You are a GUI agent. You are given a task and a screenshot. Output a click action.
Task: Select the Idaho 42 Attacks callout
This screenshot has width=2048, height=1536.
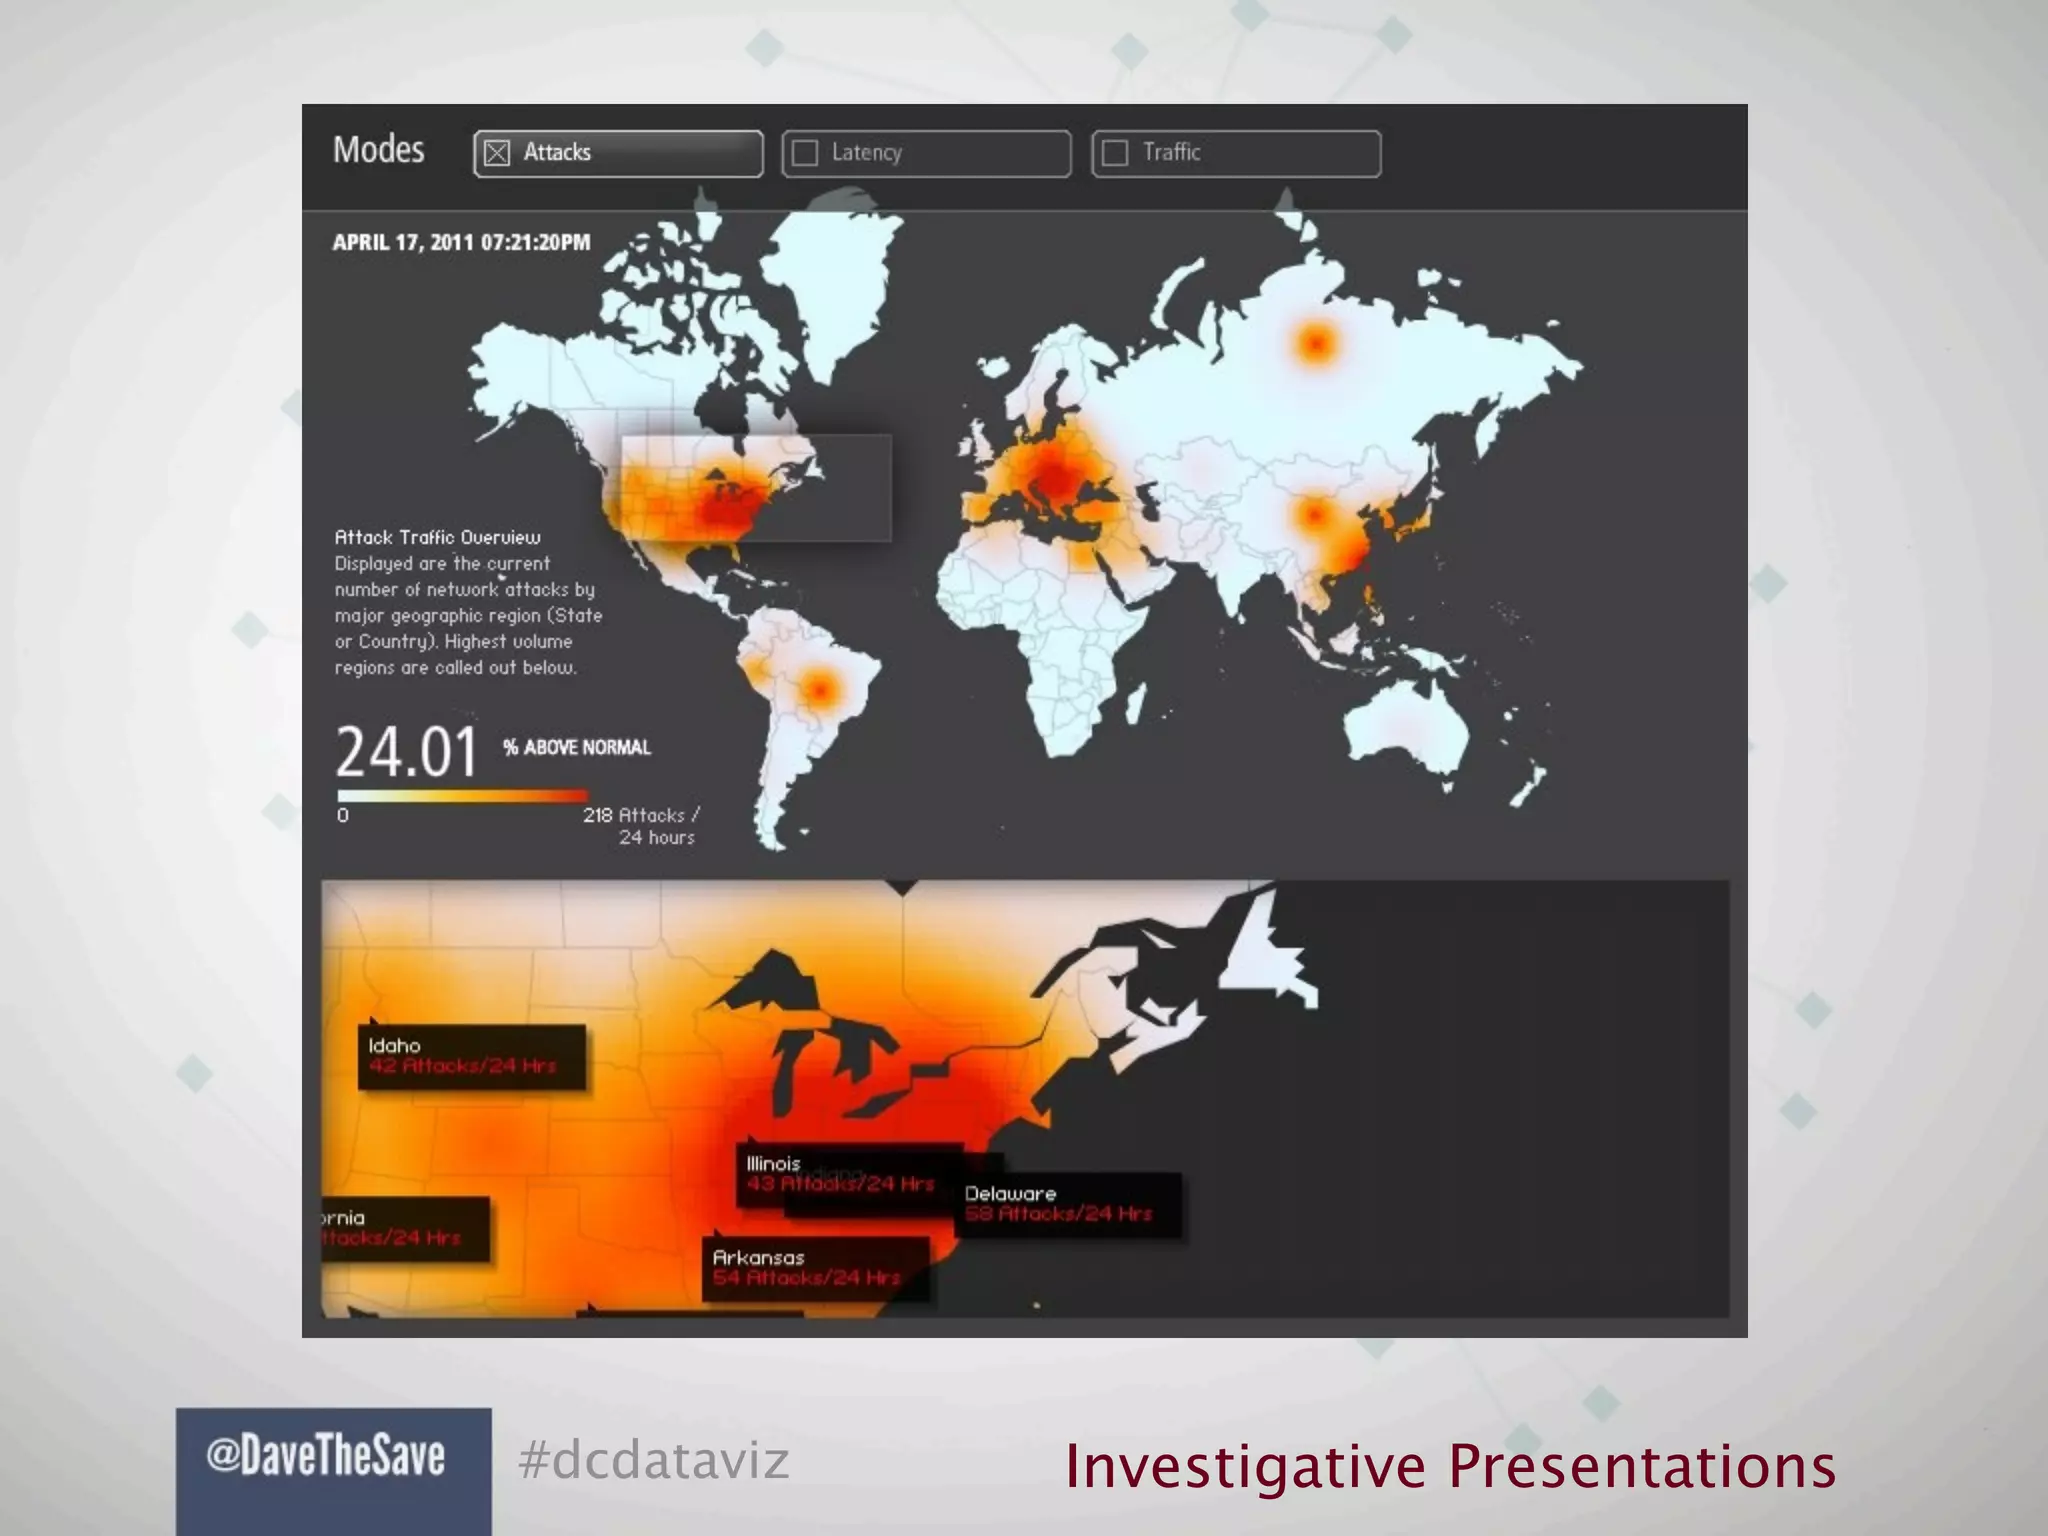pos(472,1057)
